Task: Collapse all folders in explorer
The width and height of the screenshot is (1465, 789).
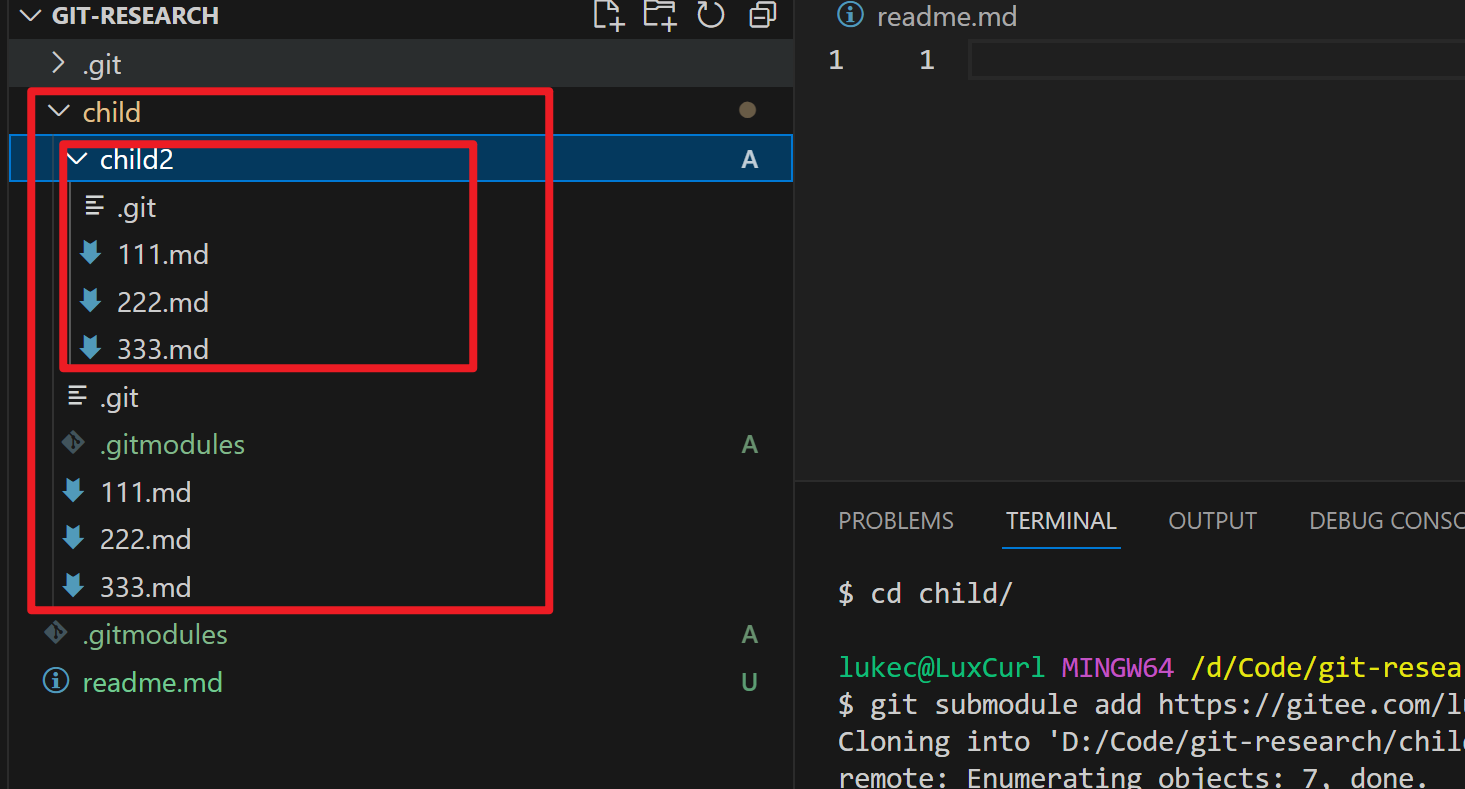Action: pos(763,15)
